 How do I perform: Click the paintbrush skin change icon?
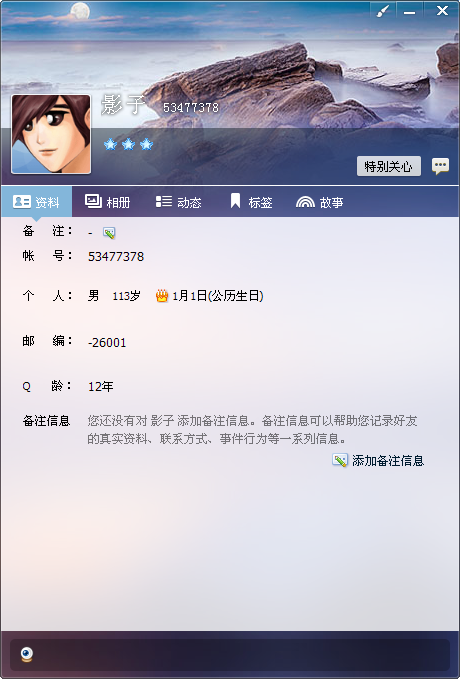tap(383, 11)
